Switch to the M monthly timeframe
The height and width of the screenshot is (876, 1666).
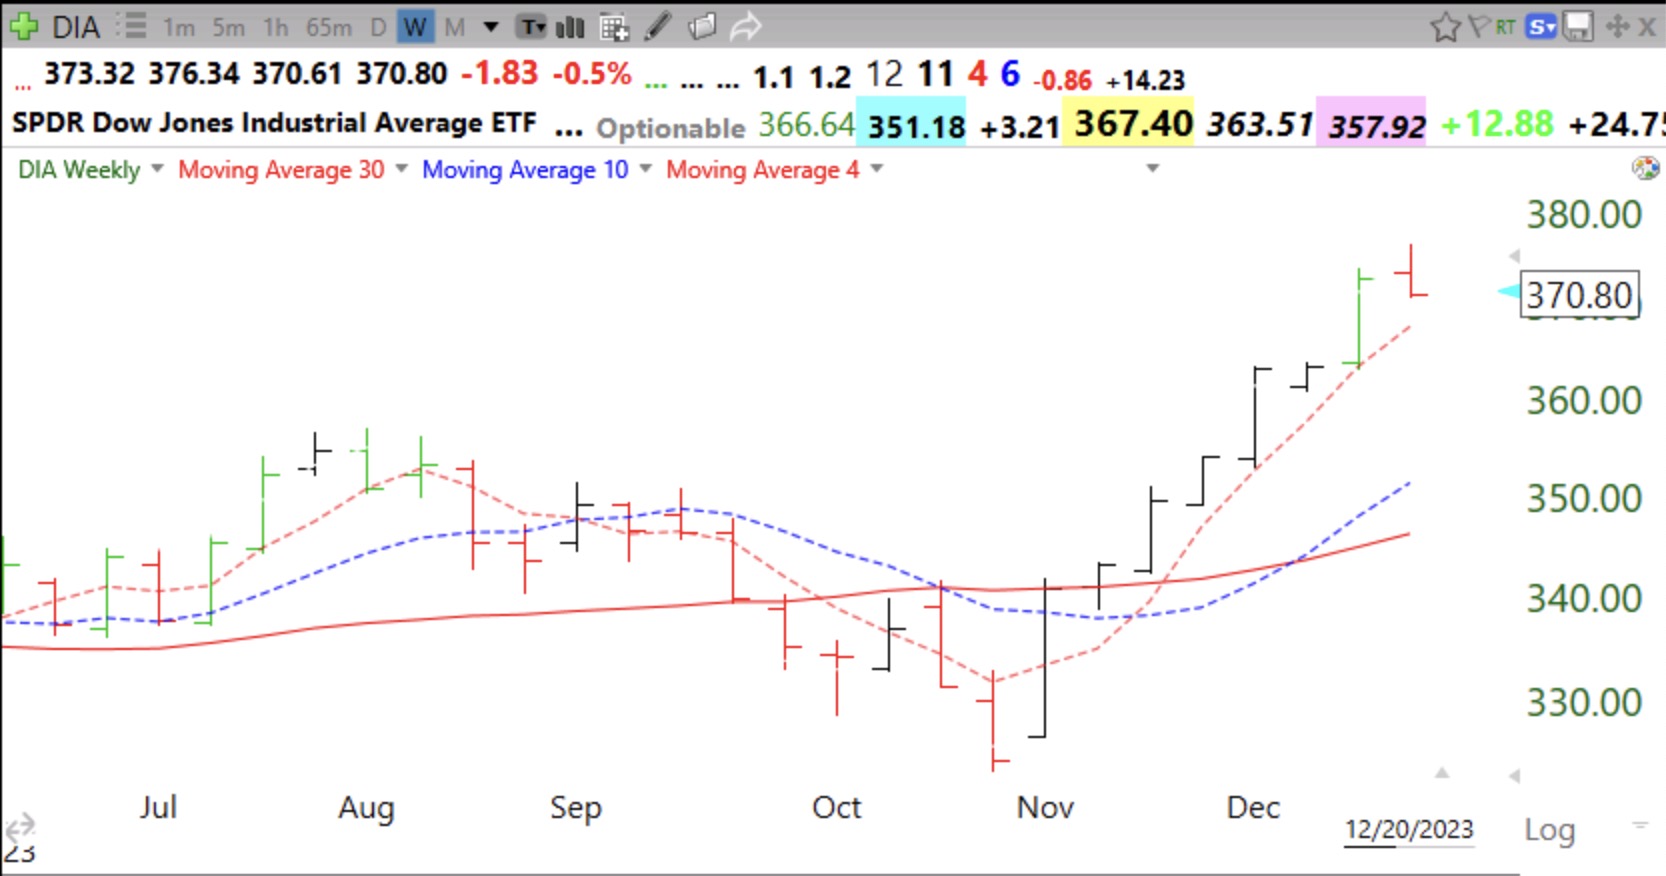tap(455, 27)
